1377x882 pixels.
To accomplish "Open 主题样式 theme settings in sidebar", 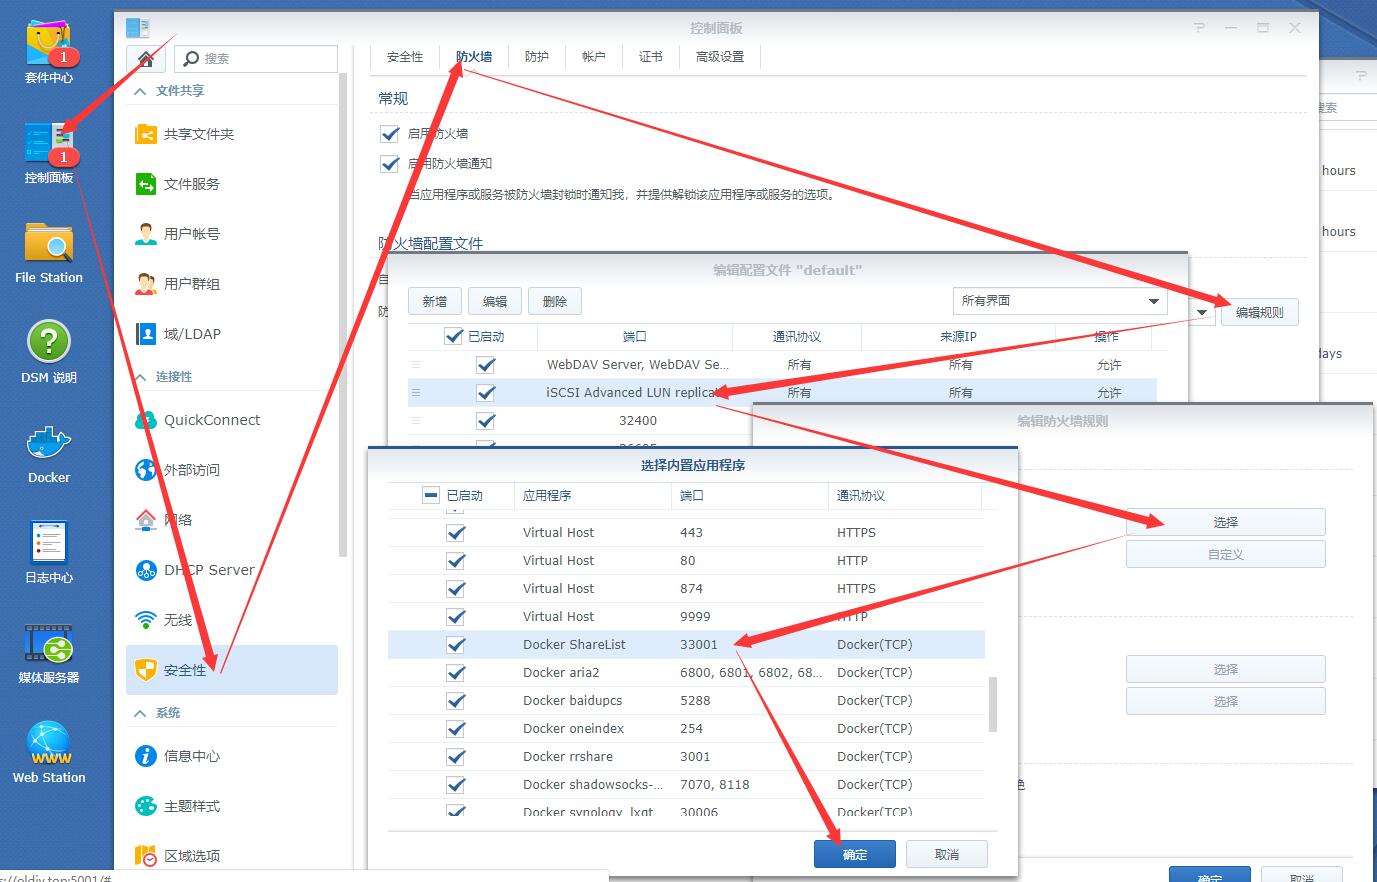I will [232, 806].
